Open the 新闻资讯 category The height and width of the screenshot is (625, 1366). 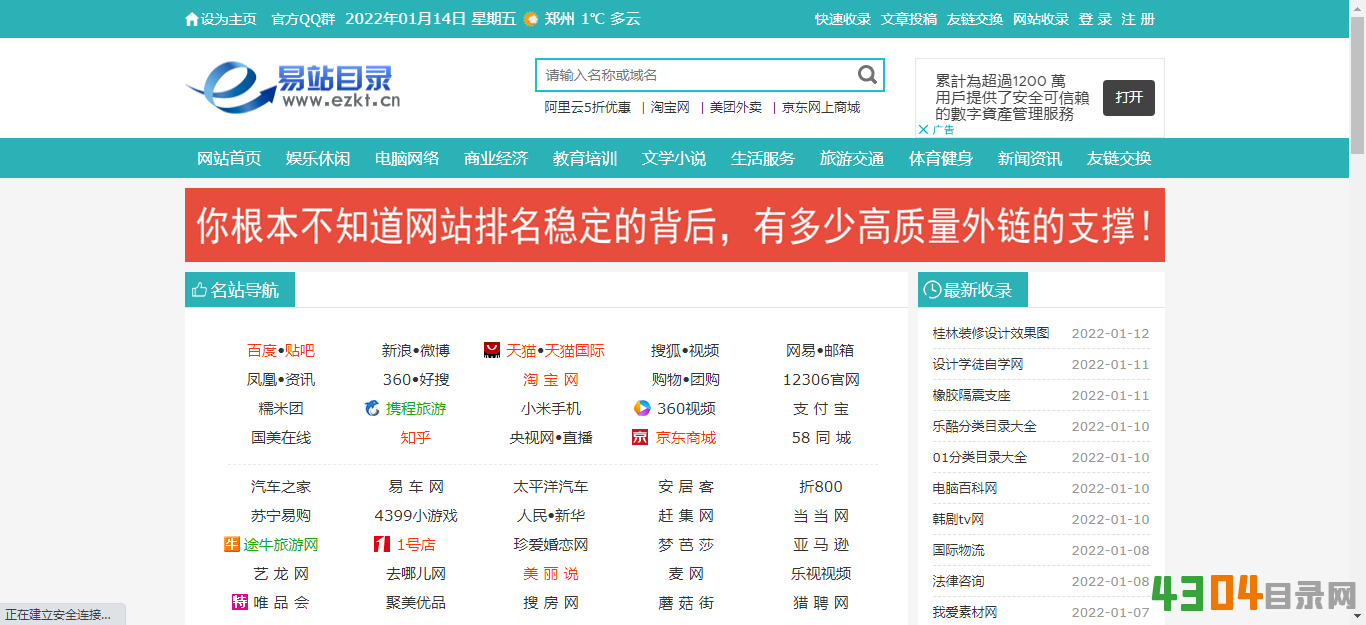[x=1030, y=158]
